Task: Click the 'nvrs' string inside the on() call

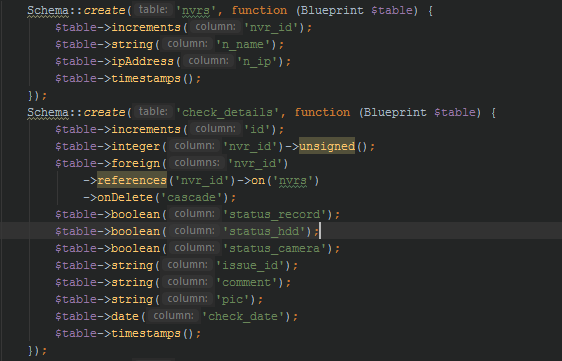Action: click(293, 180)
